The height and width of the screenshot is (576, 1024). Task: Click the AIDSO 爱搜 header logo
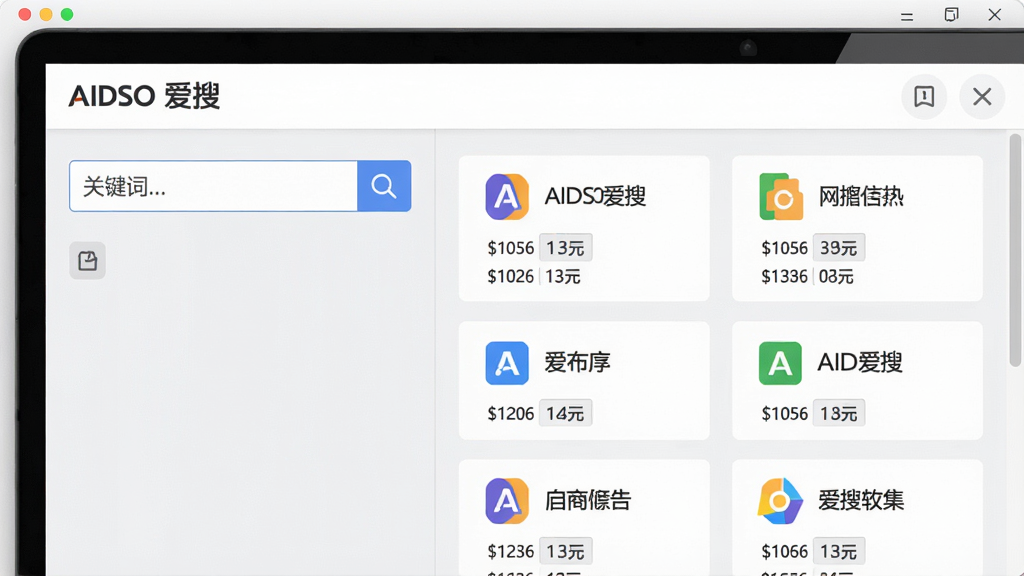[x=144, y=96]
